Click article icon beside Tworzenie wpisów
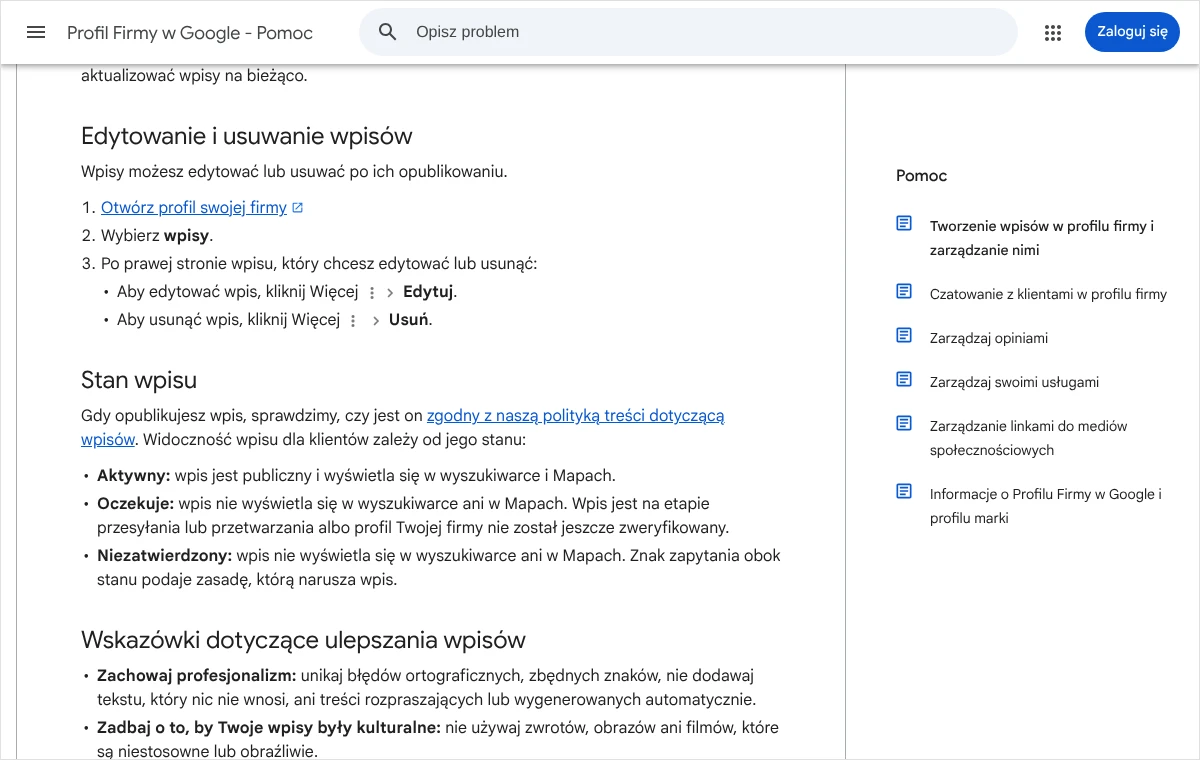The width and height of the screenshot is (1200, 760). 904,224
